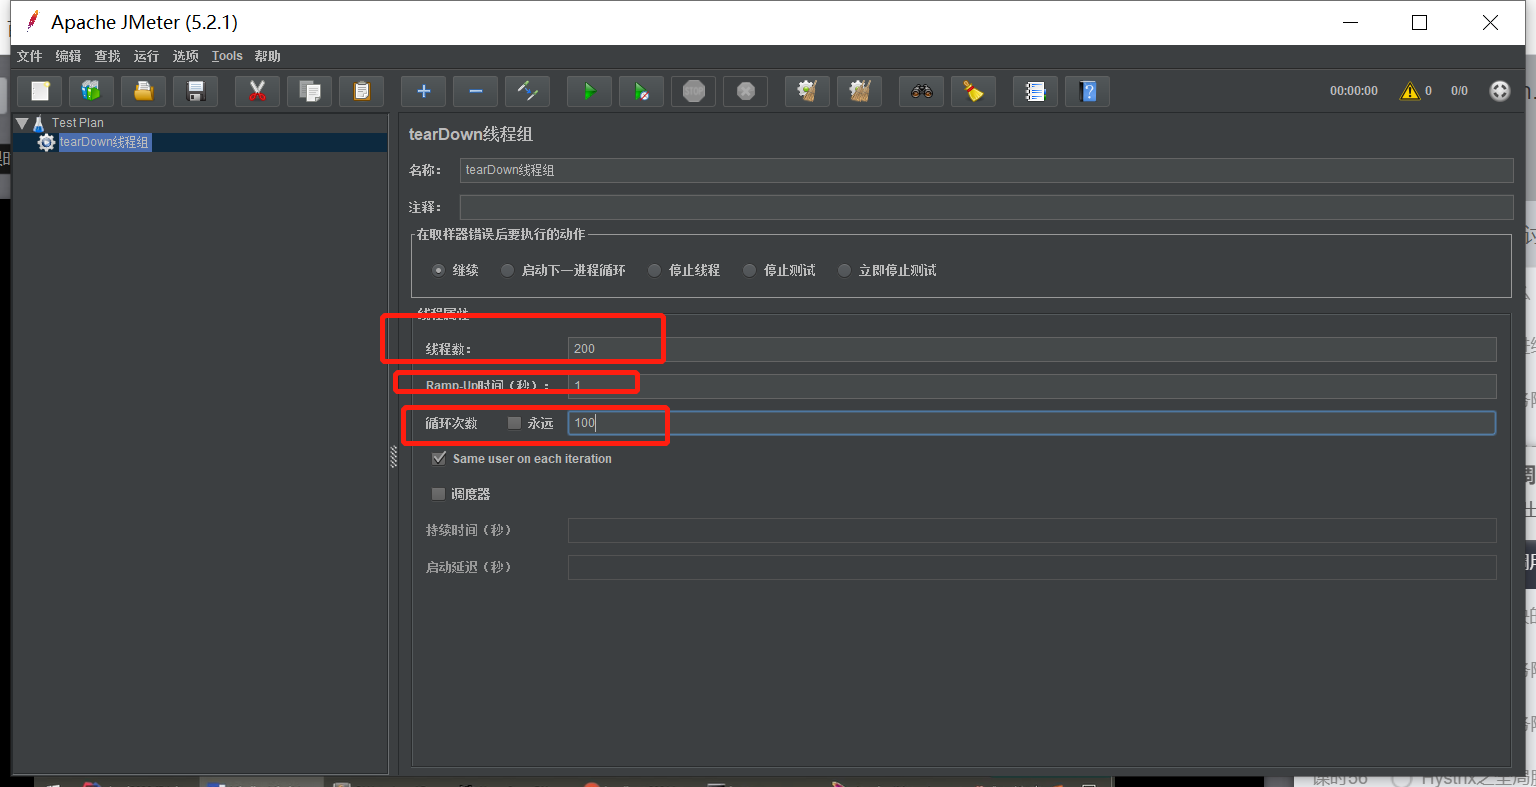Select the 停止测试 radio option
Image resolution: width=1536 pixels, height=787 pixels.
749,270
